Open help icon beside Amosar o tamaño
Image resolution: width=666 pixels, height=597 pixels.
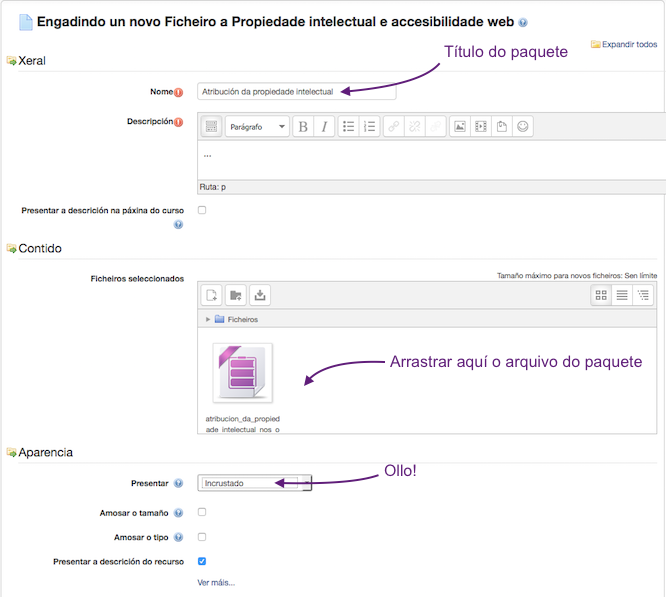[x=178, y=513]
